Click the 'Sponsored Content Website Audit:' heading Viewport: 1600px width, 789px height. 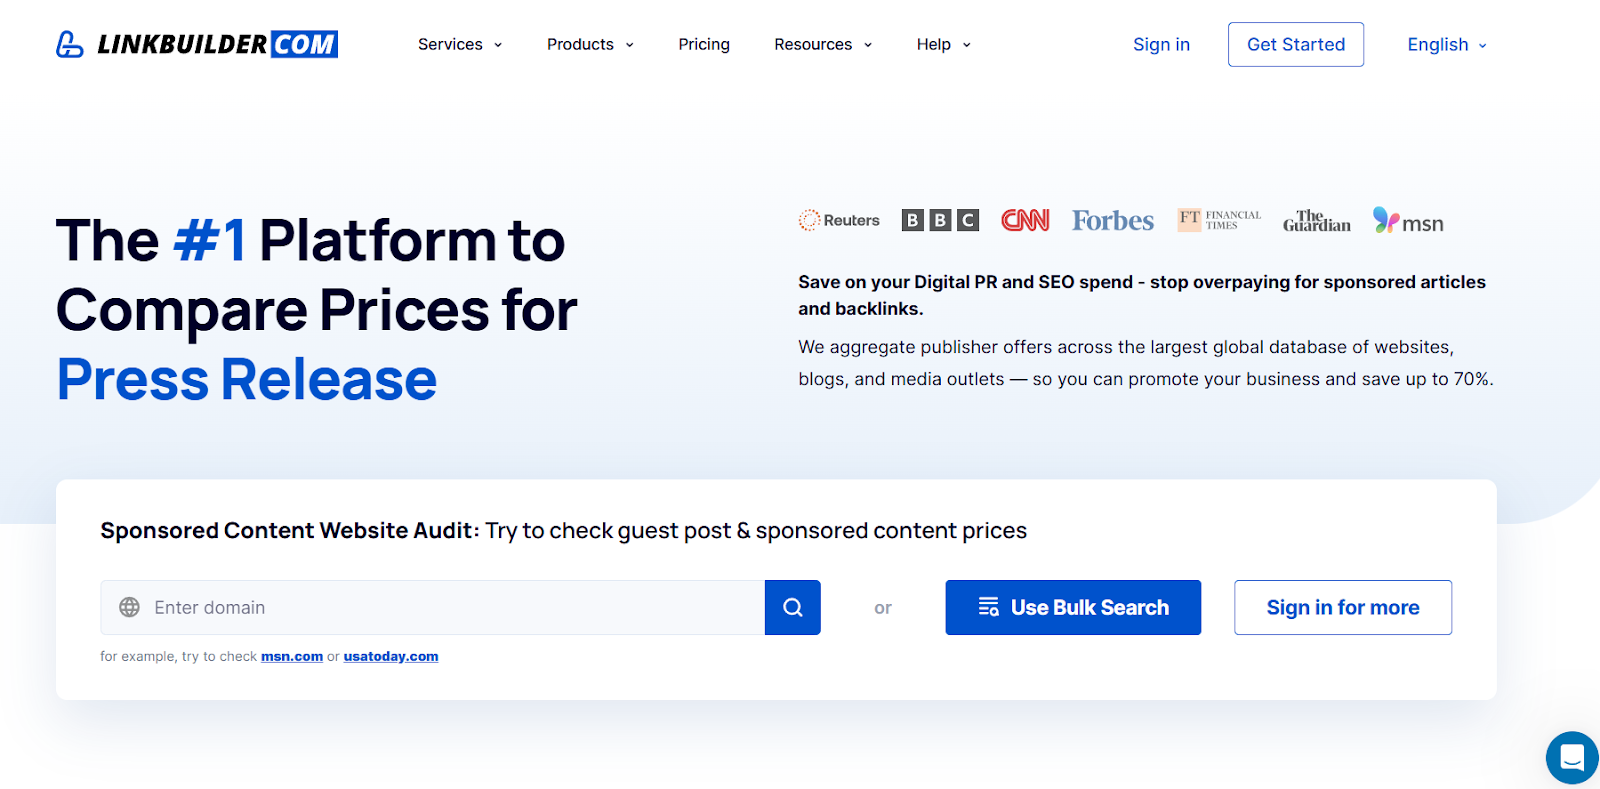coord(290,530)
